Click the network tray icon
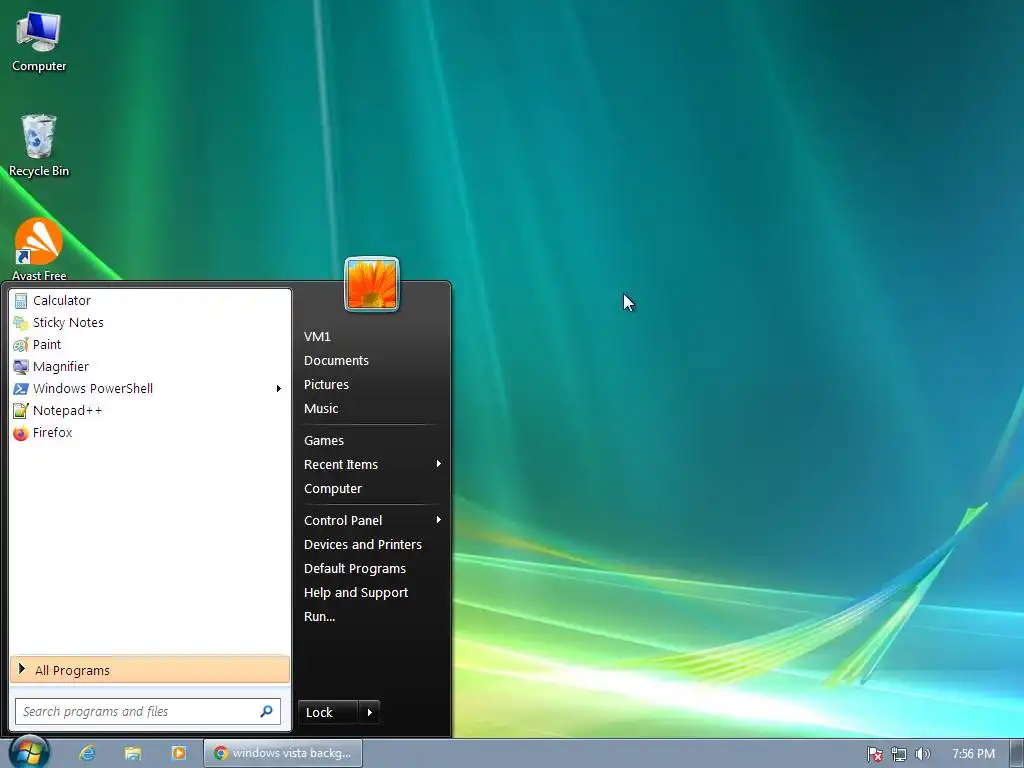Viewport: 1024px width, 768px height. pos(899,754)
